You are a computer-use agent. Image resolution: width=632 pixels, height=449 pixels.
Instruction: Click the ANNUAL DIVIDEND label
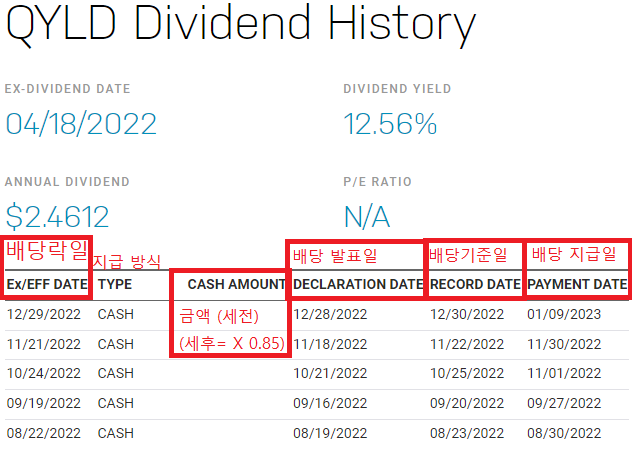click(67, 182)
